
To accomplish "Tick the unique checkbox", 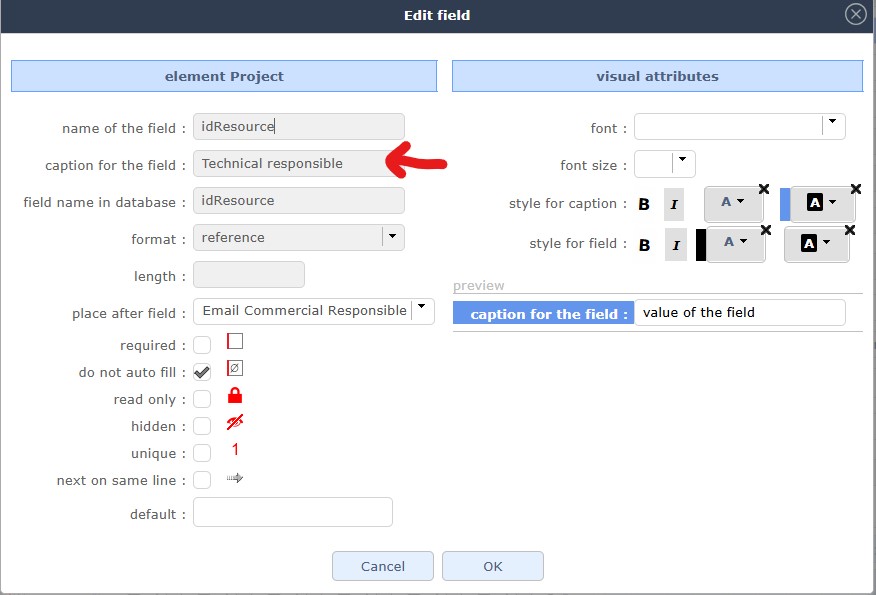I will pyautogui.click(x=202, y=453).
